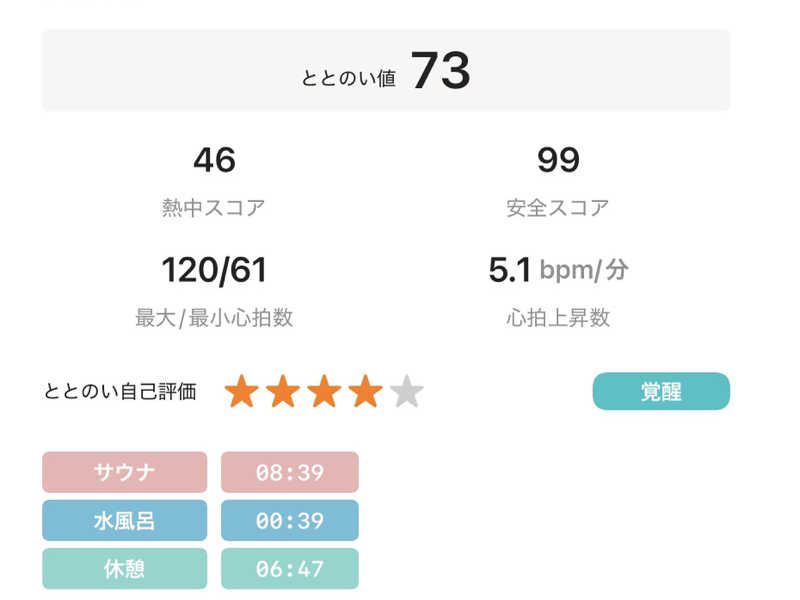
Task: Click the ととのい自己評価 label
Action: 120,391
